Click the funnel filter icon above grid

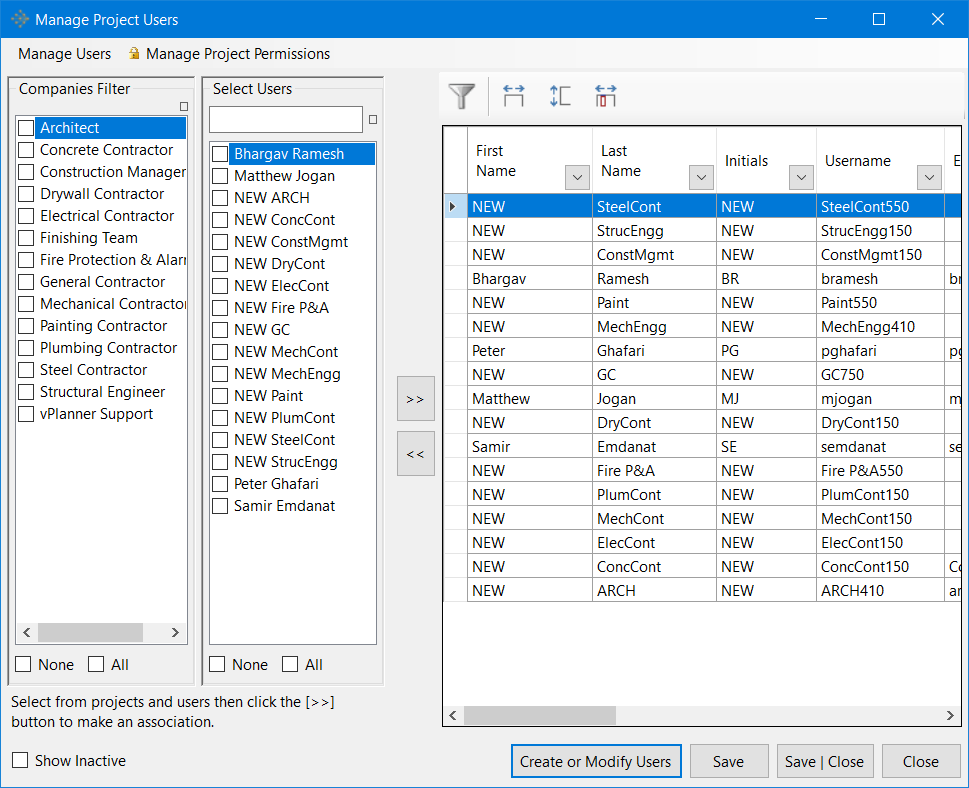(461, 96)
